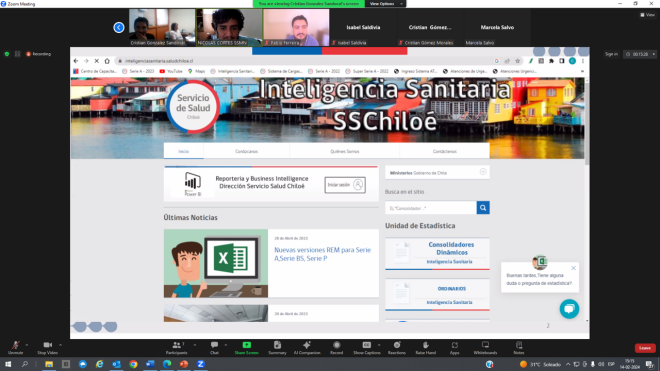The width and height of the screenshot is (660, 371).
Task: Select Pablo Ferreira's video thumbnail
Action: [296, 27]
